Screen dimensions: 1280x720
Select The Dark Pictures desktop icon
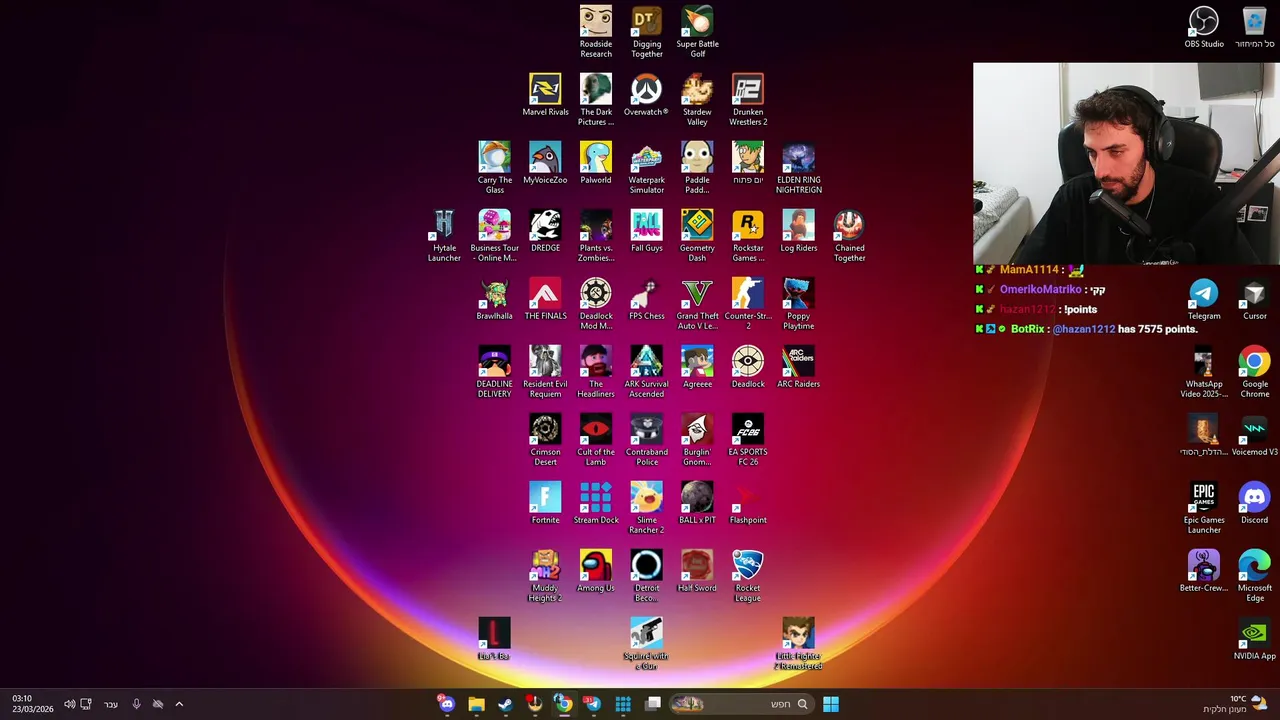coord(595,100)
